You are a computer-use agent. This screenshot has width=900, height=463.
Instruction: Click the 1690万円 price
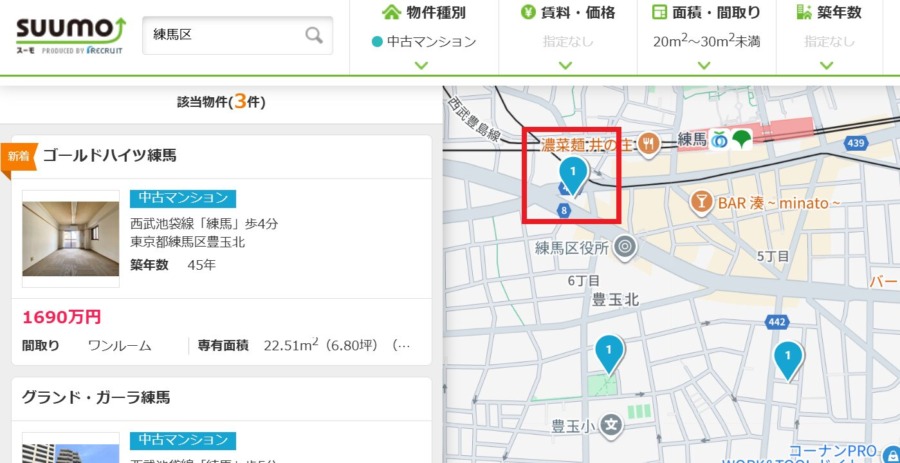pos(62,317)
